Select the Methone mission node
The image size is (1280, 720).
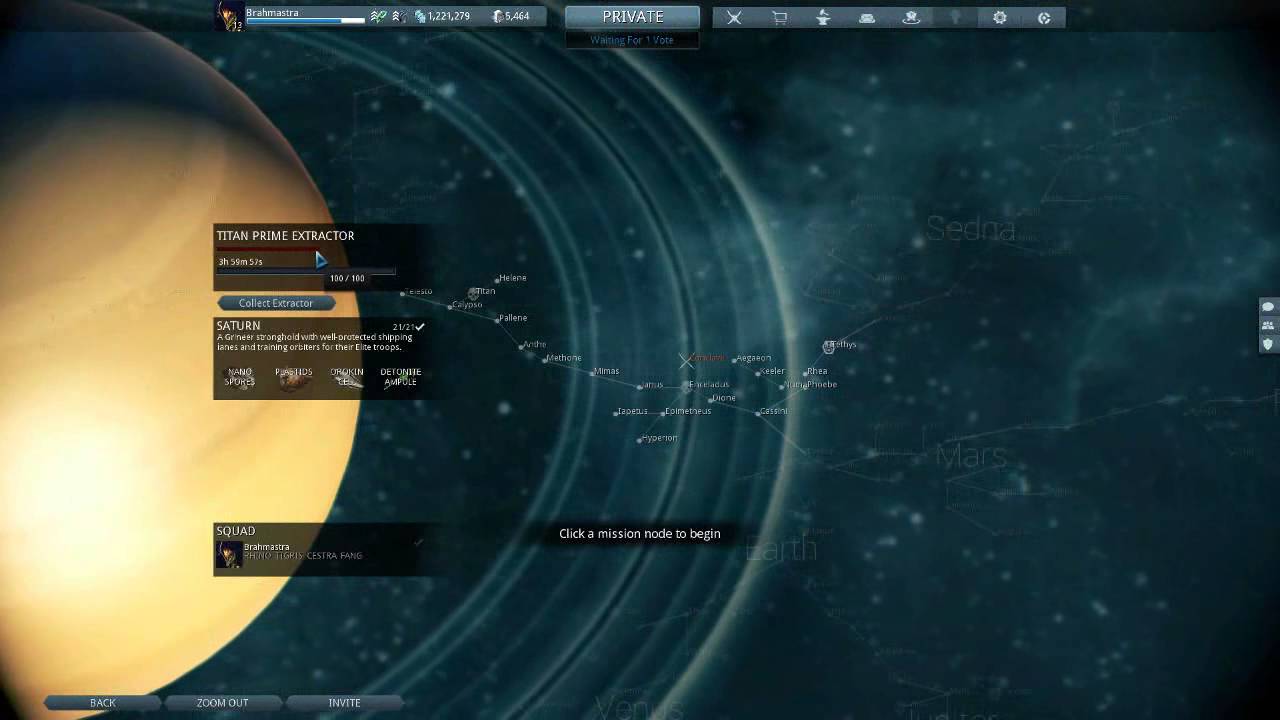click(545, 359)
